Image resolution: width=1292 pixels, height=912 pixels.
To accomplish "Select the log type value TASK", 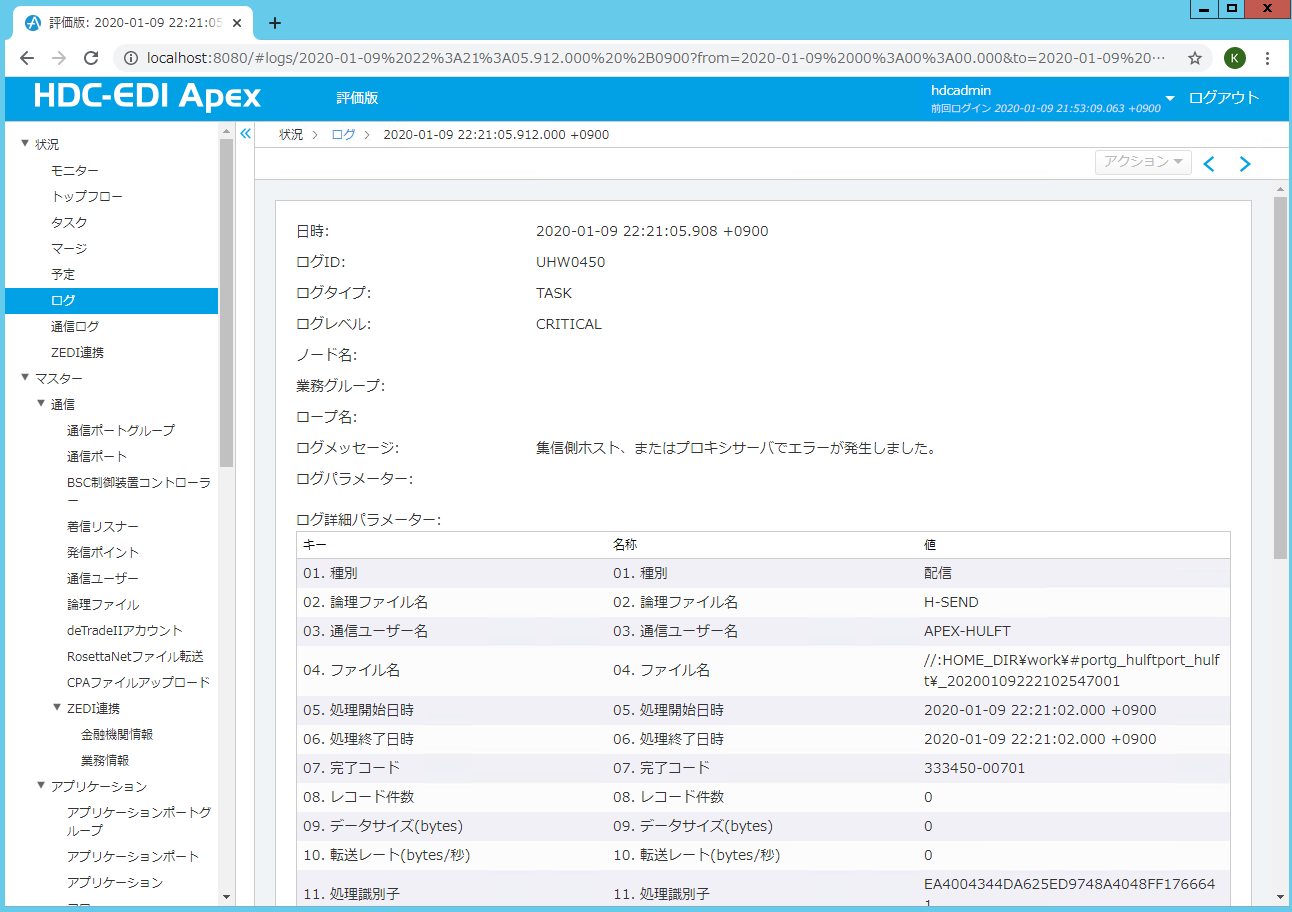I will [x=554, y=293].
